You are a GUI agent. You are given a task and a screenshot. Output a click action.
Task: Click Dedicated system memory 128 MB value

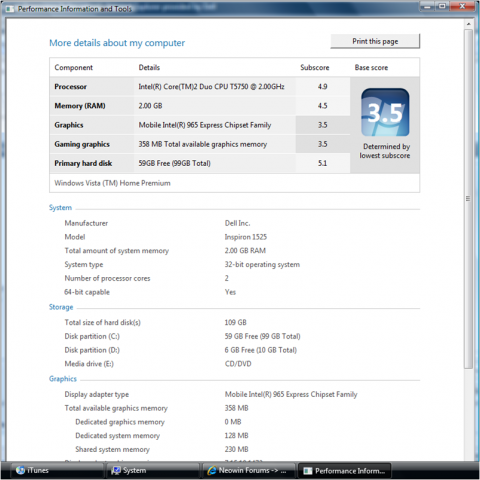pos(236,436)
